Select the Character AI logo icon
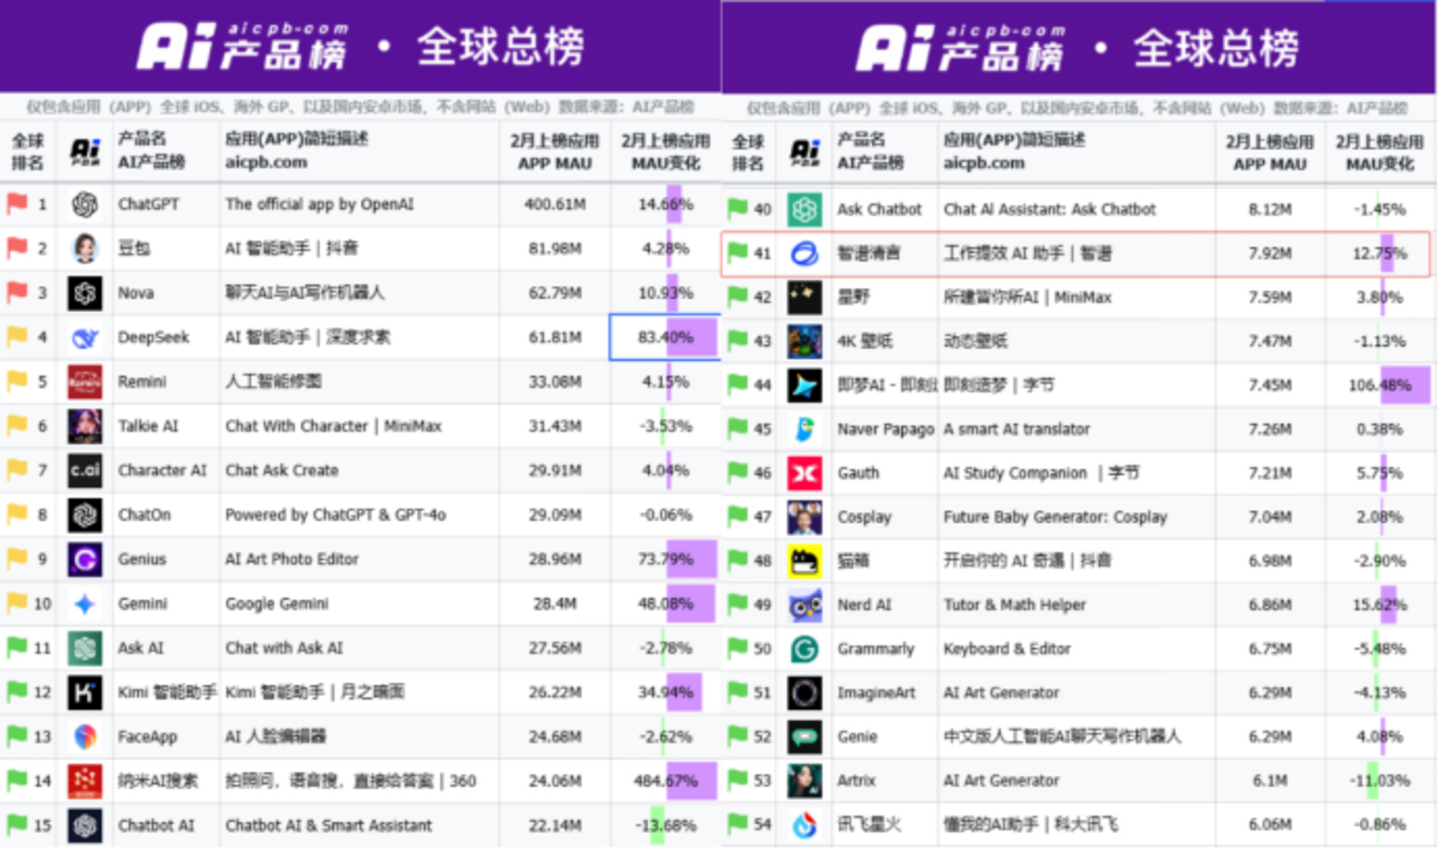This screenshot has width=1439, height=849. pos(85,470)
